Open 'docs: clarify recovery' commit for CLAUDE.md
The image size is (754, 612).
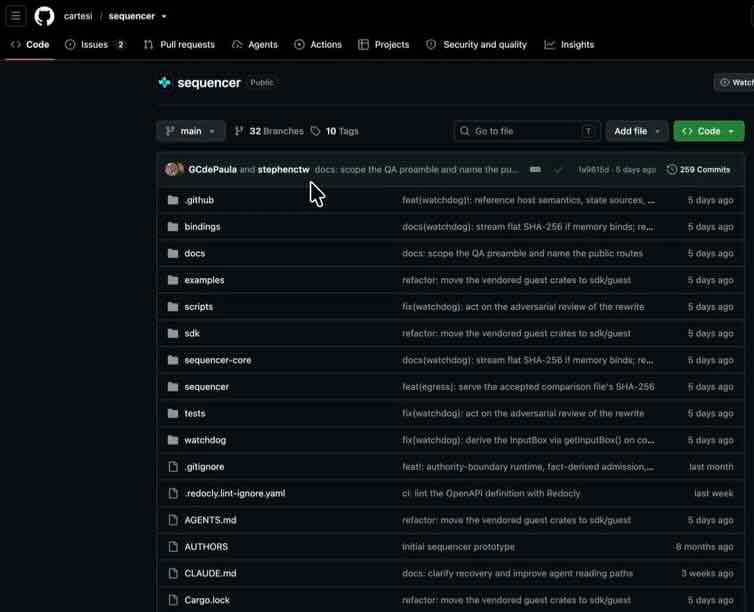click(517, 574)
